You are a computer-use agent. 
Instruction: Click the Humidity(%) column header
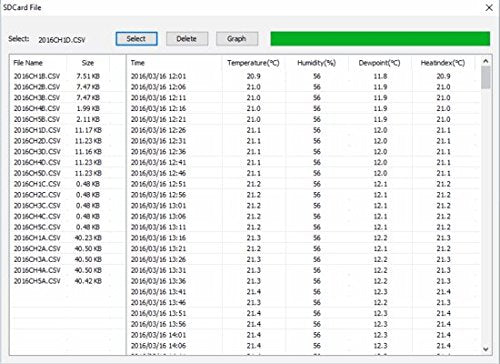click(317, 63)
